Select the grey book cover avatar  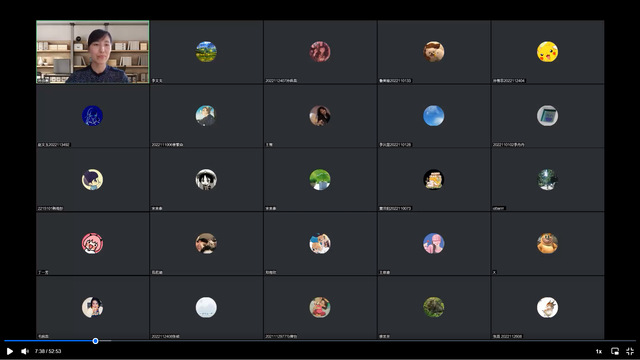point(547,116)
